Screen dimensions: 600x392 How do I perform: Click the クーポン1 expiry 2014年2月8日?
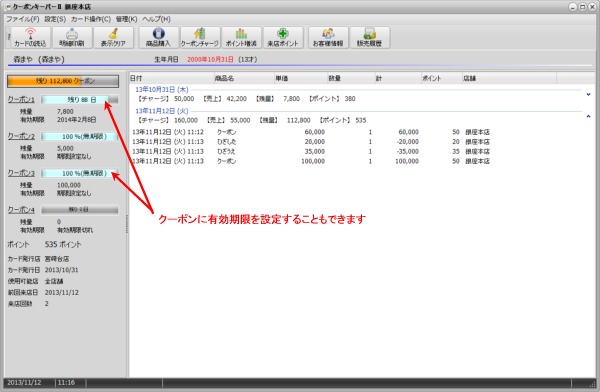77,120
